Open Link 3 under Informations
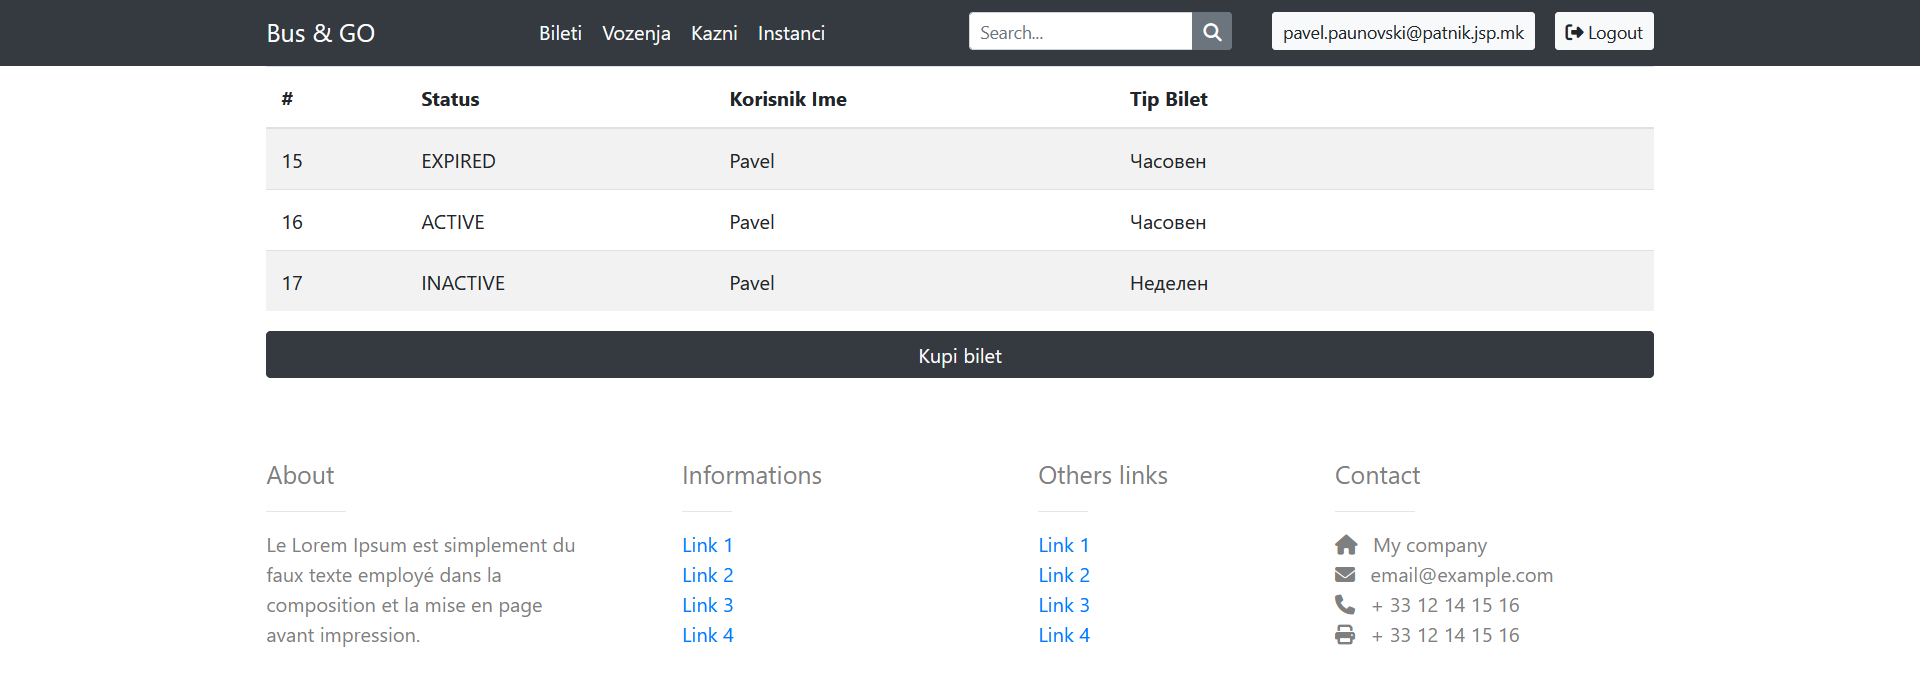1920x695 pixels. 707,605
